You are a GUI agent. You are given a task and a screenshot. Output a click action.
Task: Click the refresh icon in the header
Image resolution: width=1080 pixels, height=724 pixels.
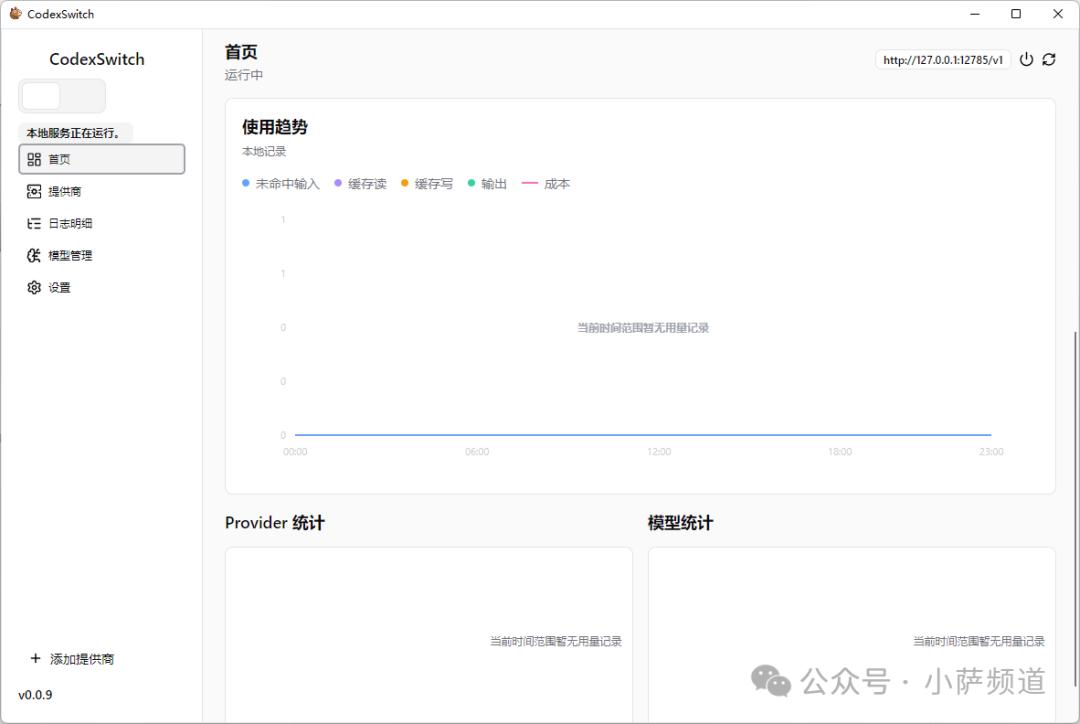click(x=1049, y=60)
